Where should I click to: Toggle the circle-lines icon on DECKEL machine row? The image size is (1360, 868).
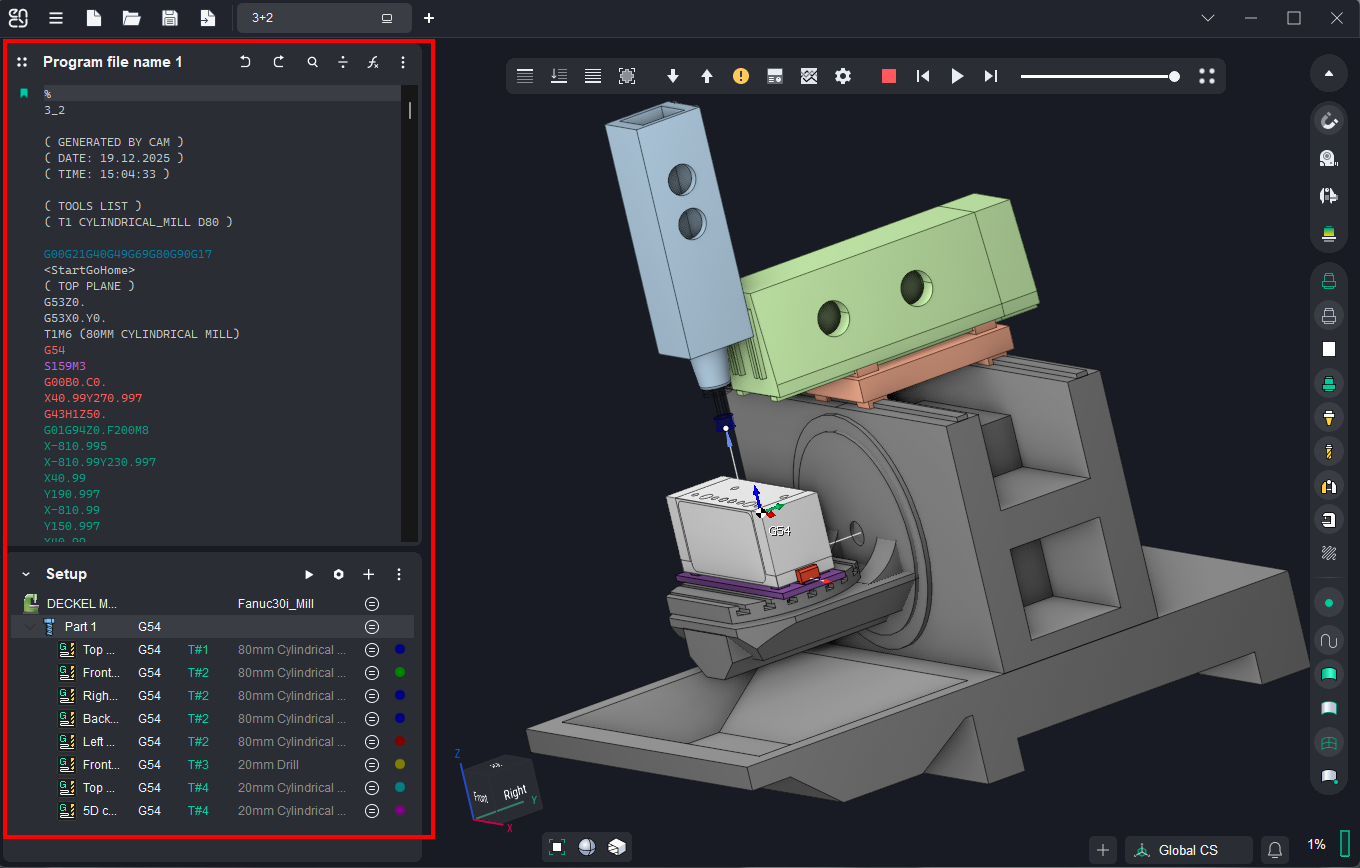372,603
